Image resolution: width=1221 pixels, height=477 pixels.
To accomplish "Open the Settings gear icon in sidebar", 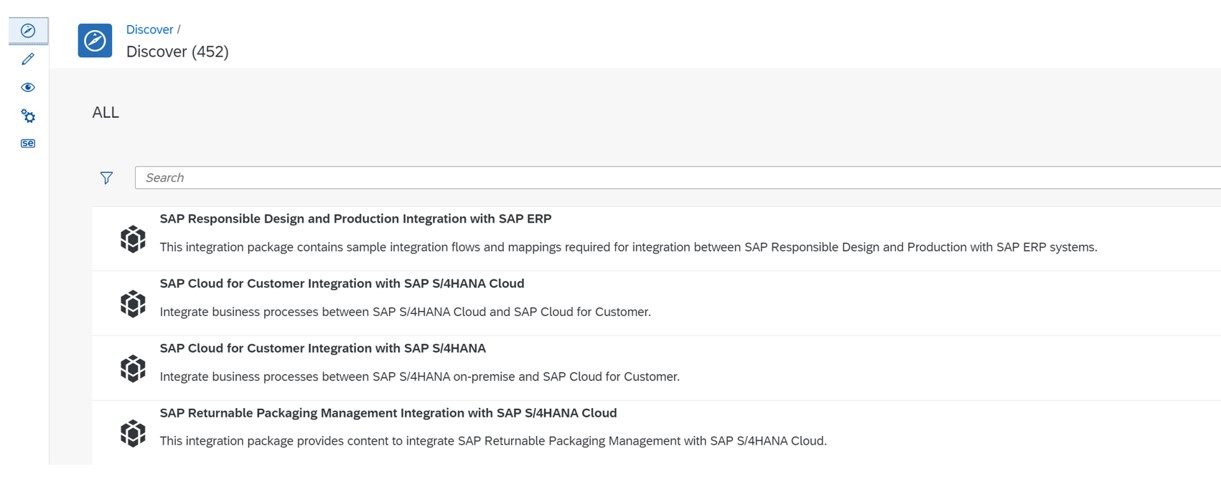I will tap(28, 116).
